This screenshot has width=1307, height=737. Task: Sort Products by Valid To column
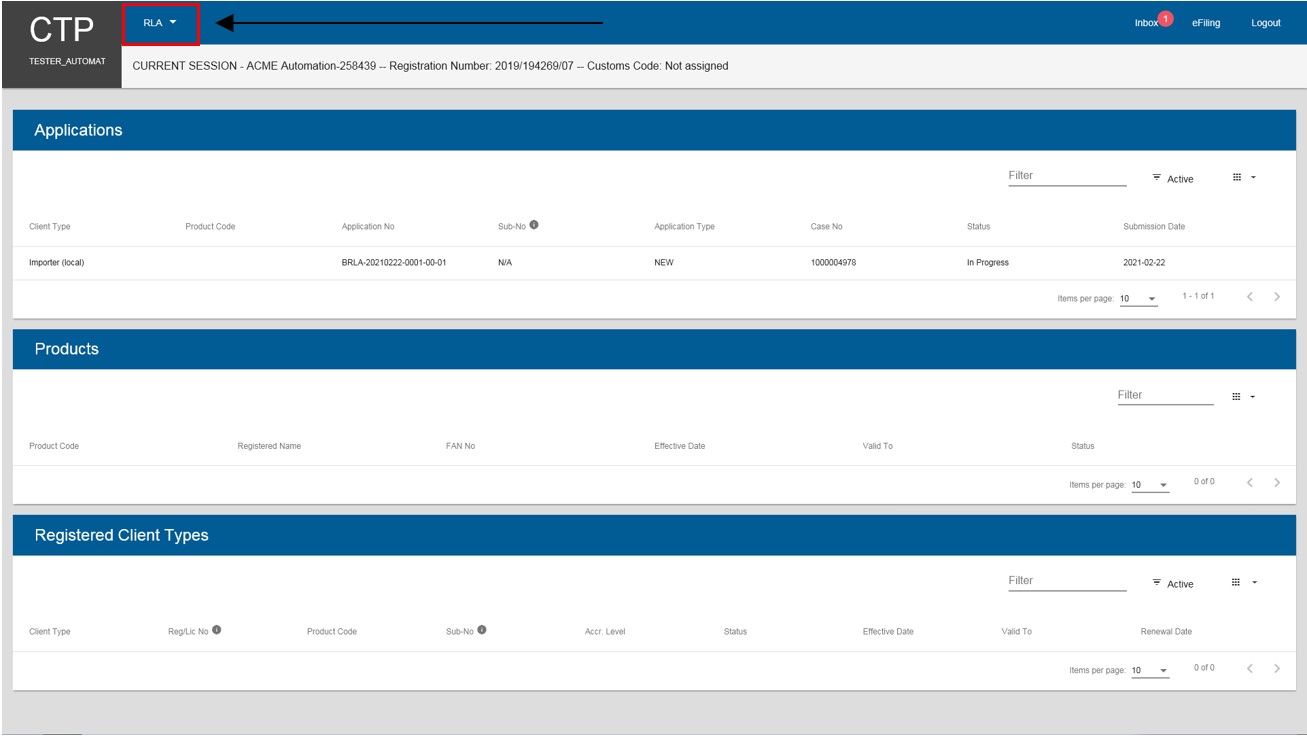point(877,446)
